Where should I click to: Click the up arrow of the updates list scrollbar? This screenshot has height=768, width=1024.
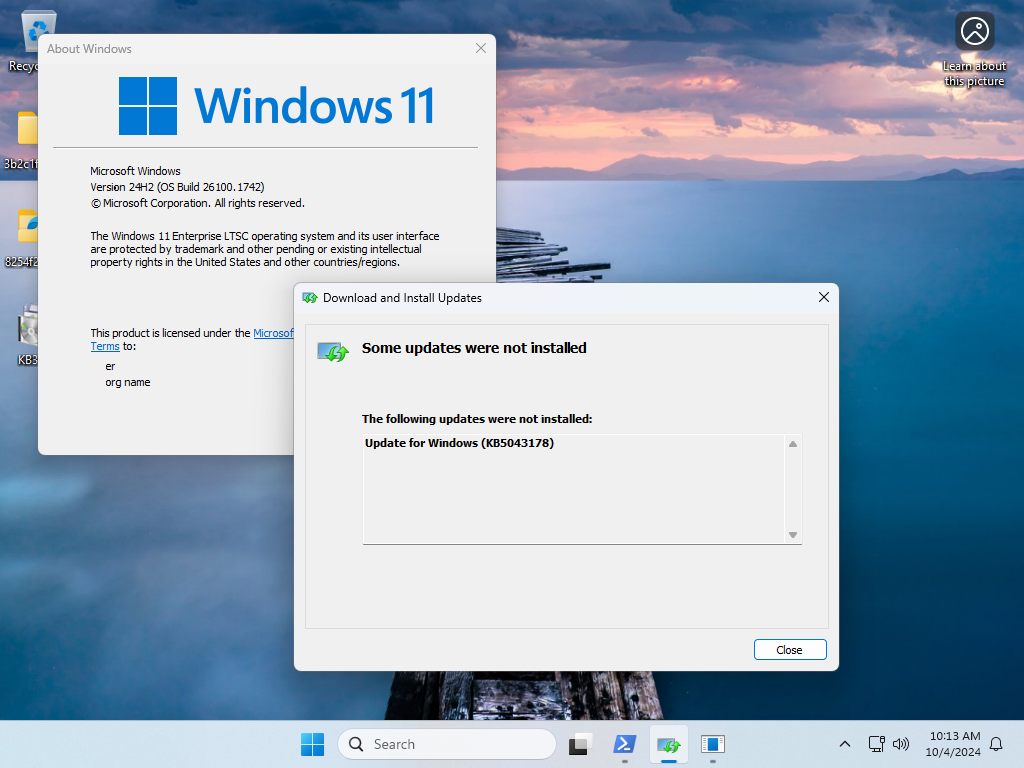point(793,444)
